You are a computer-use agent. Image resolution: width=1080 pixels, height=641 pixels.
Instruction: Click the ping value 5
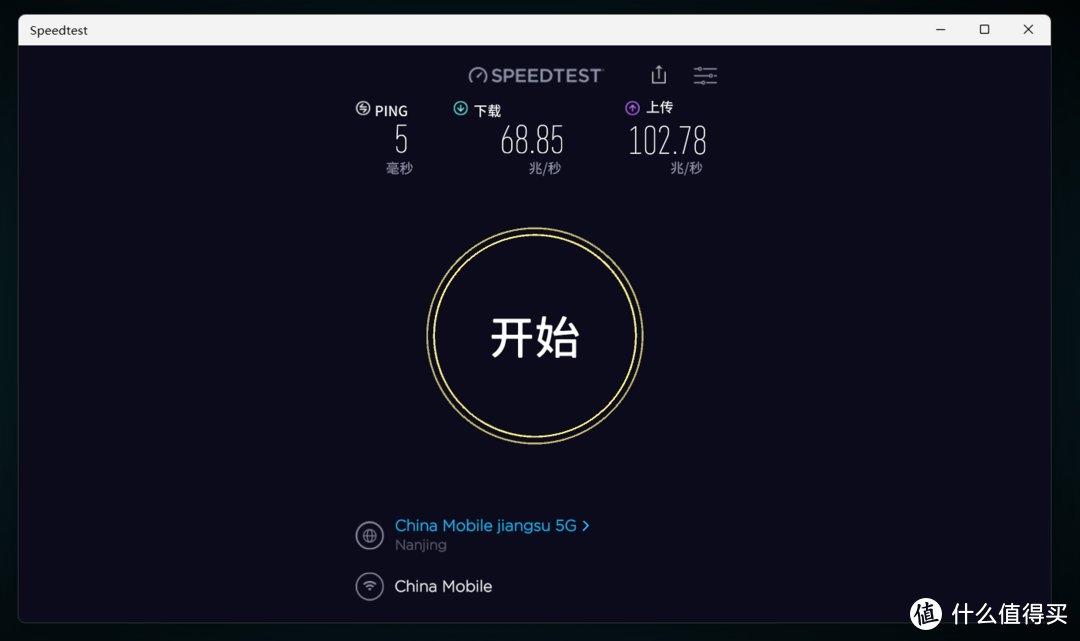400,141
